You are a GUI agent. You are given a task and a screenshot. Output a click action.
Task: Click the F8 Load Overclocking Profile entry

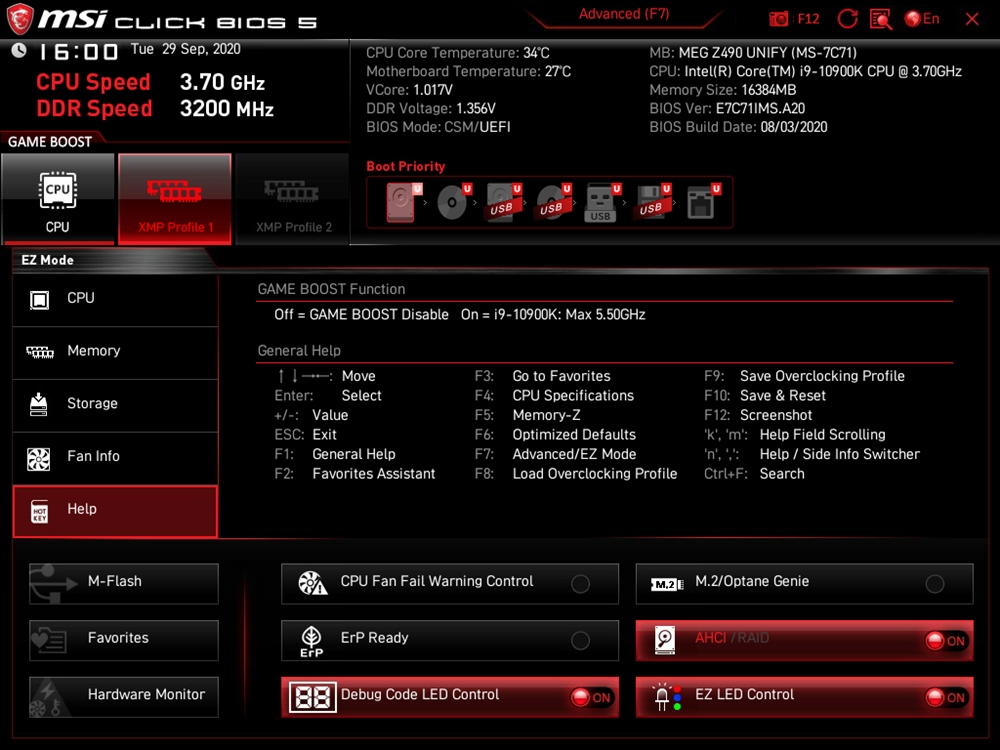pyautogui.click(x=576, y=474)
